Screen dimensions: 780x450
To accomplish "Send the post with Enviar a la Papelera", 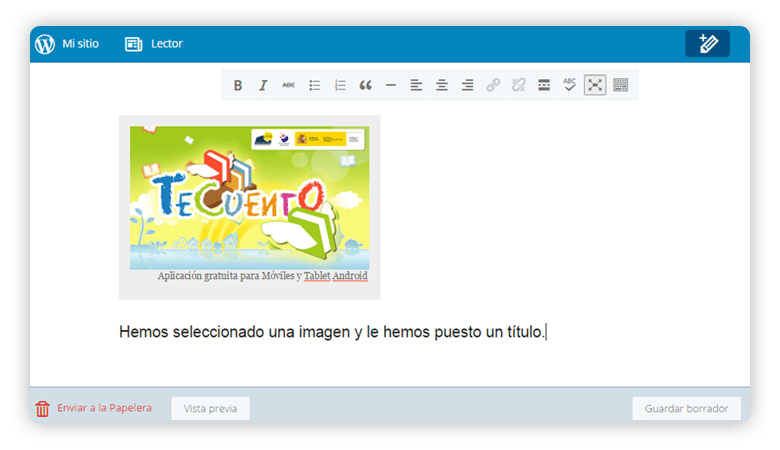I will tap(104, 408).
